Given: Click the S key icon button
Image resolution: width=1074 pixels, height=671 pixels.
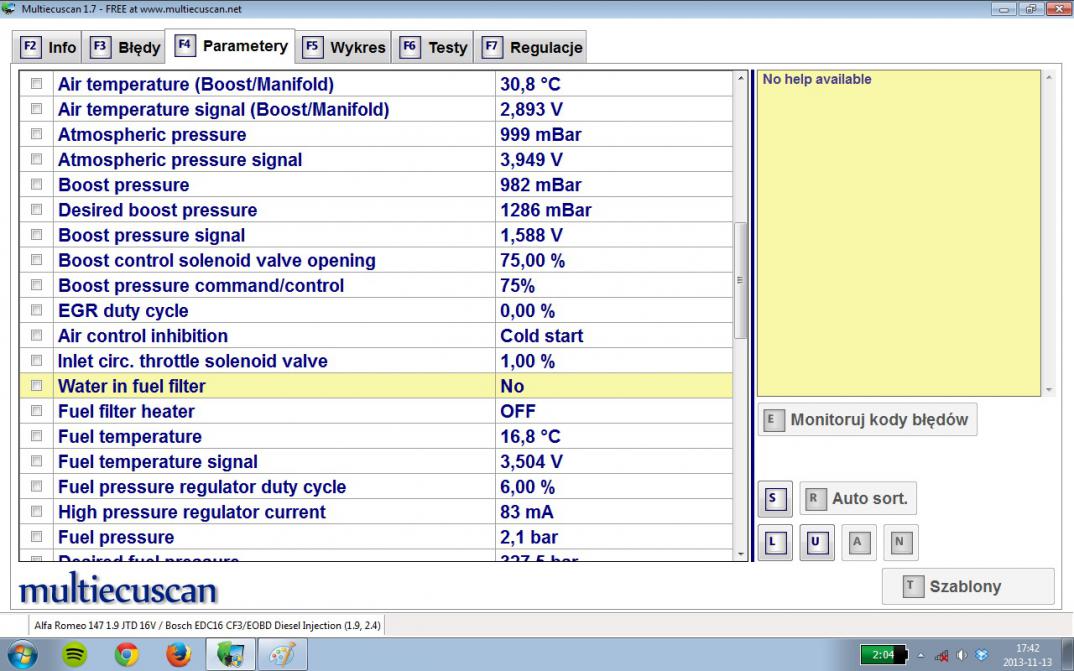Looking at the screenshot, I should click(773, 498).
